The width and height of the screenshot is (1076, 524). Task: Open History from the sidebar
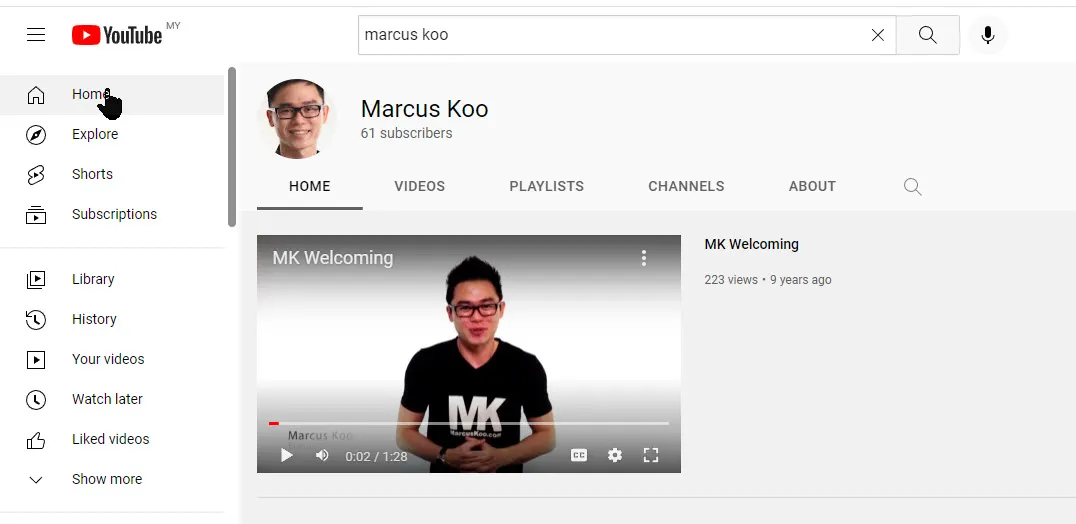[x=112, y=319]
